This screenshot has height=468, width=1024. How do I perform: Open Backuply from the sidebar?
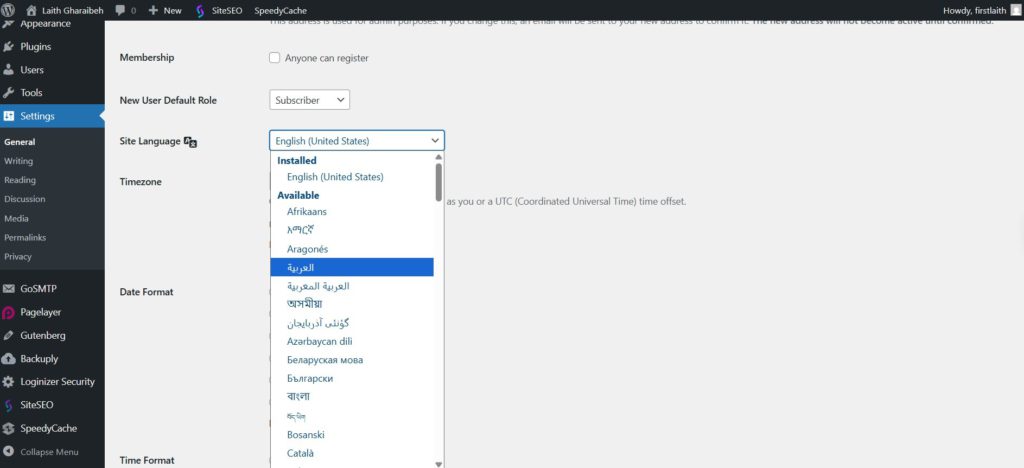click(x=39, y=358)
